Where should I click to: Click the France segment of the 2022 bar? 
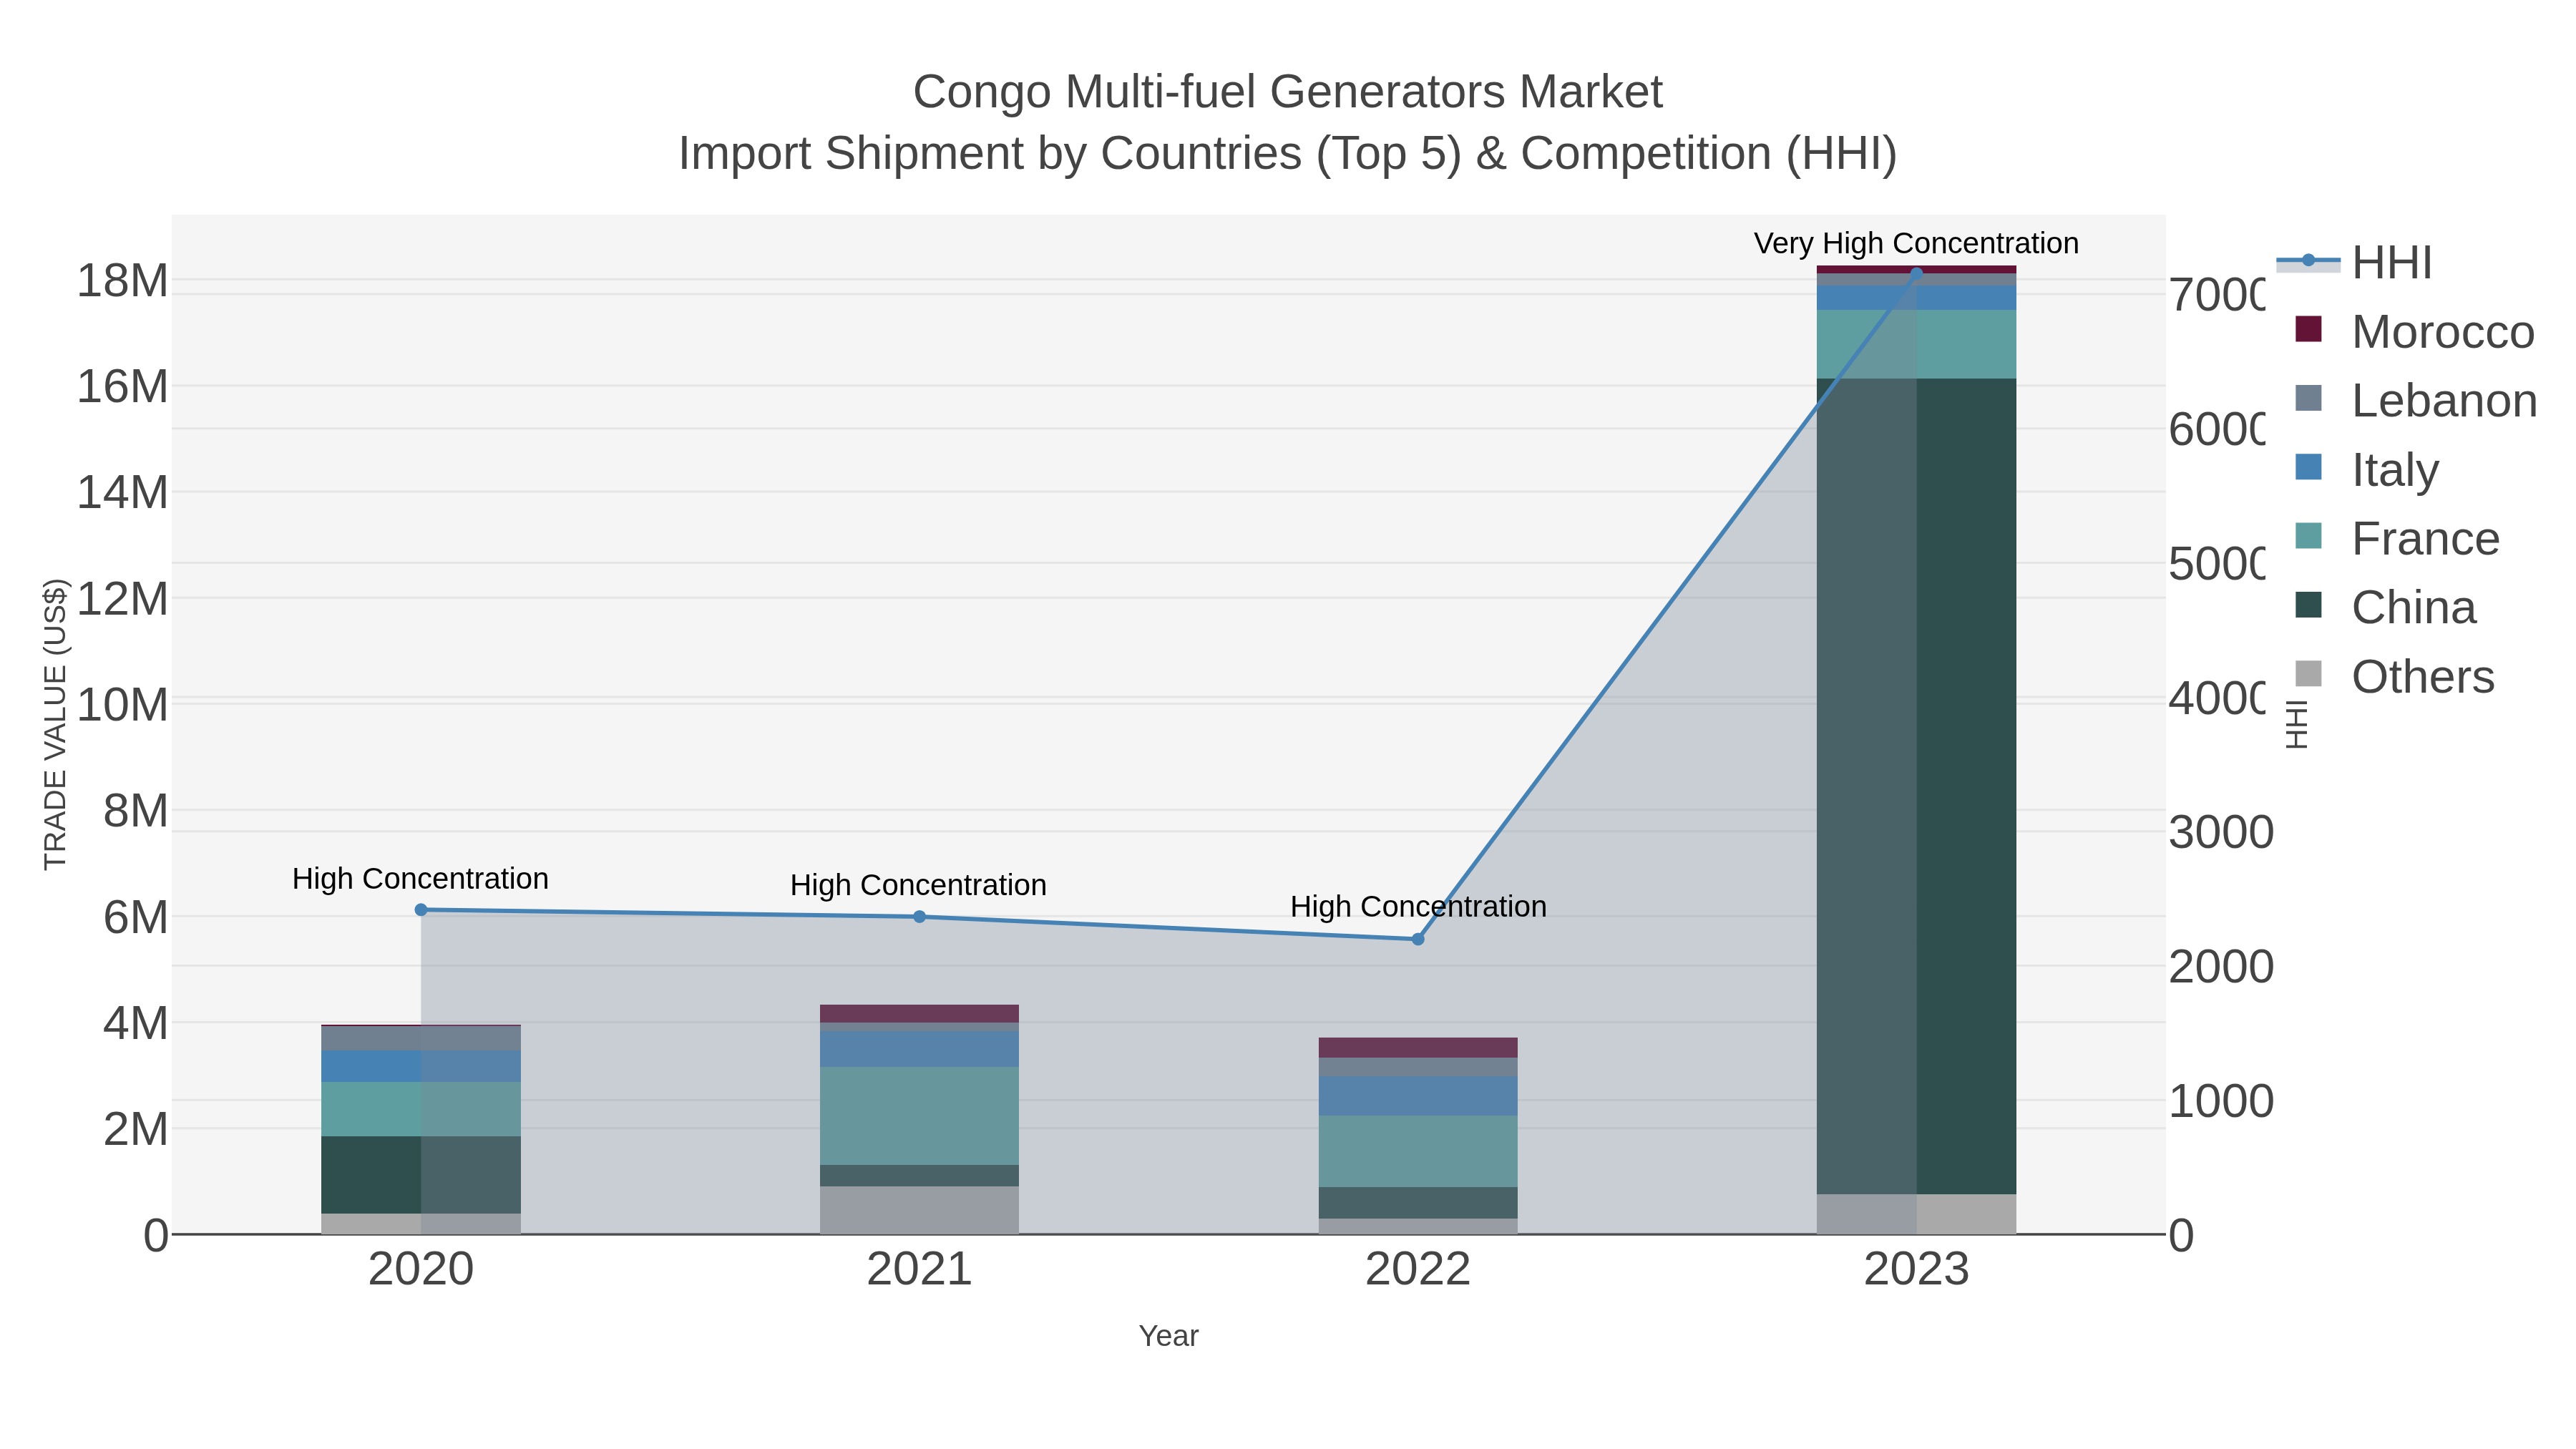[1418, 1152]
